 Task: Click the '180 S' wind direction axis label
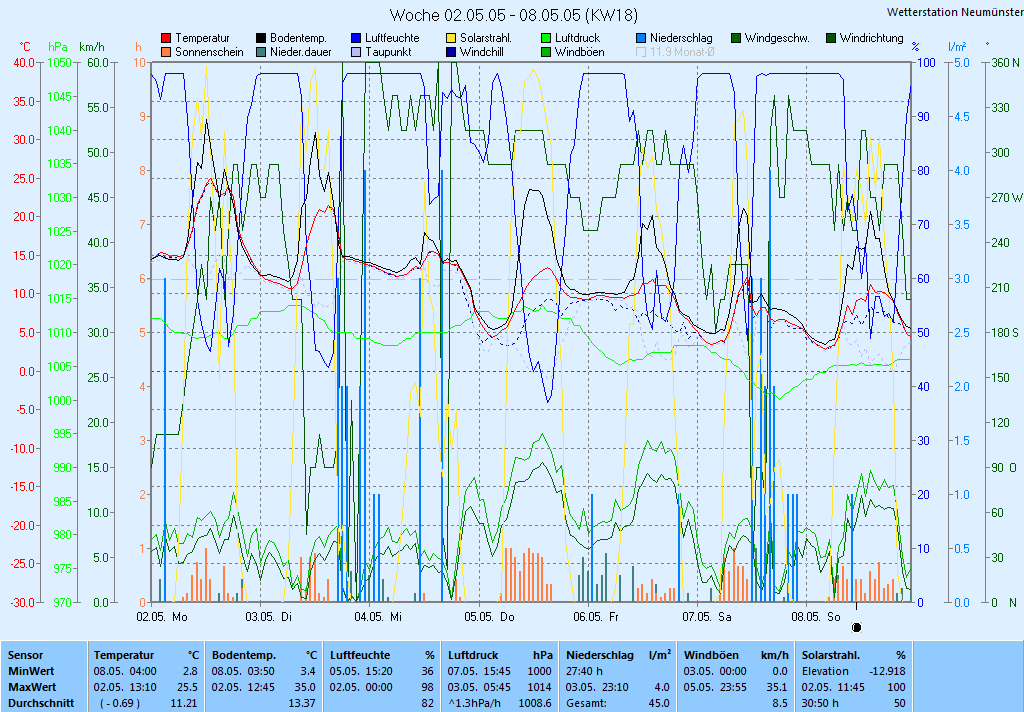[x=1005, y=332]
